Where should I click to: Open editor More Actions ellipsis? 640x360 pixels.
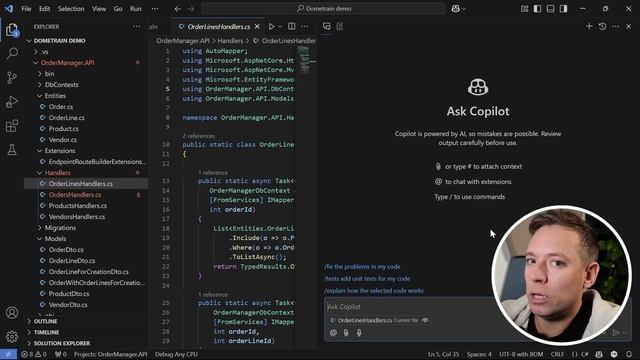click(304, 27)
